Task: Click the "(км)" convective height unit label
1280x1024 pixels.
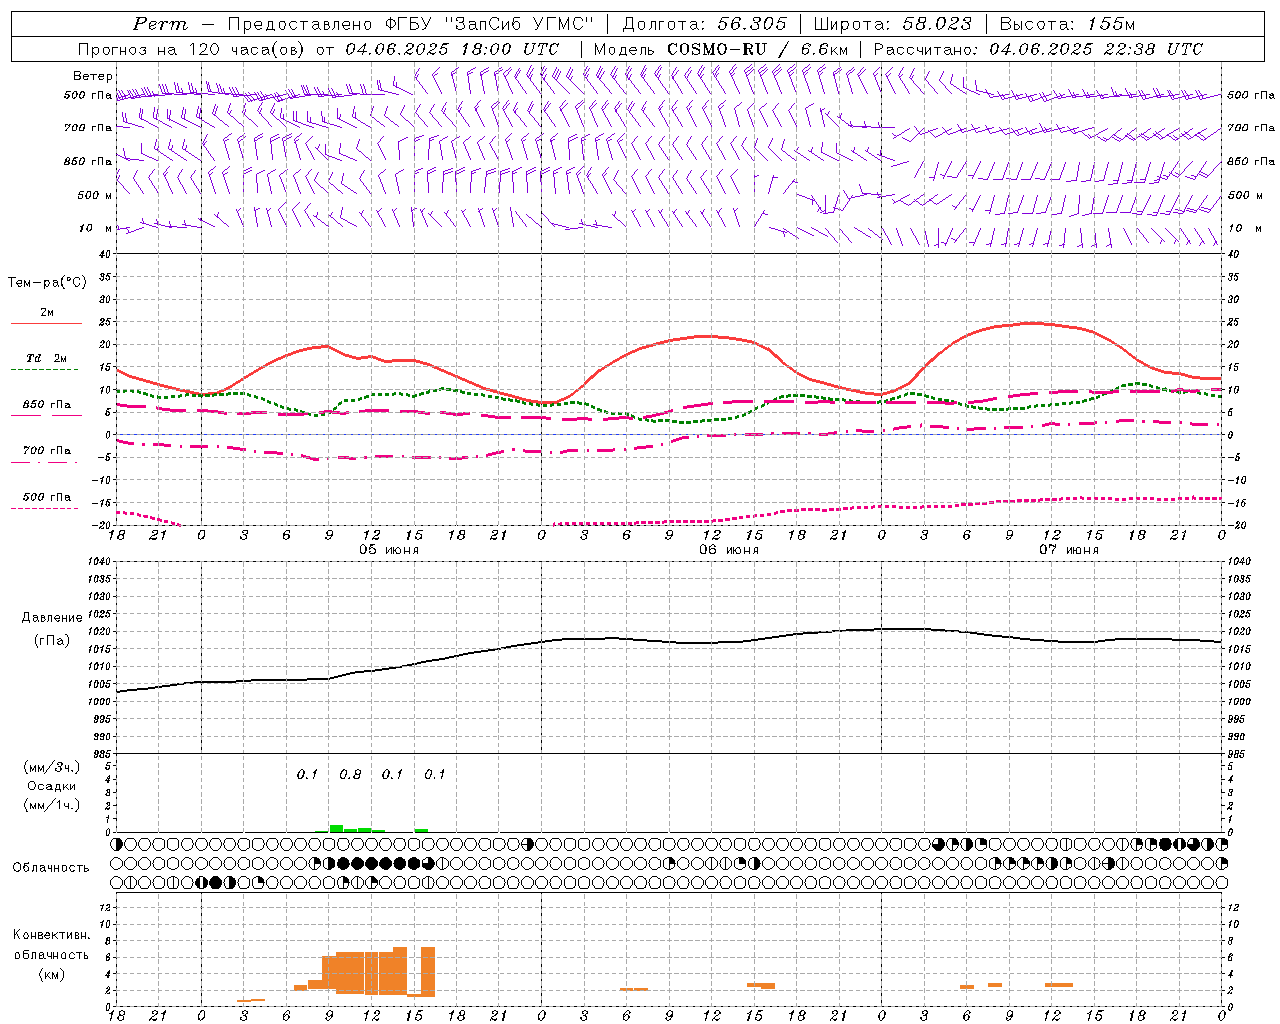Action: pyautogui.click(x=51, y=974)
